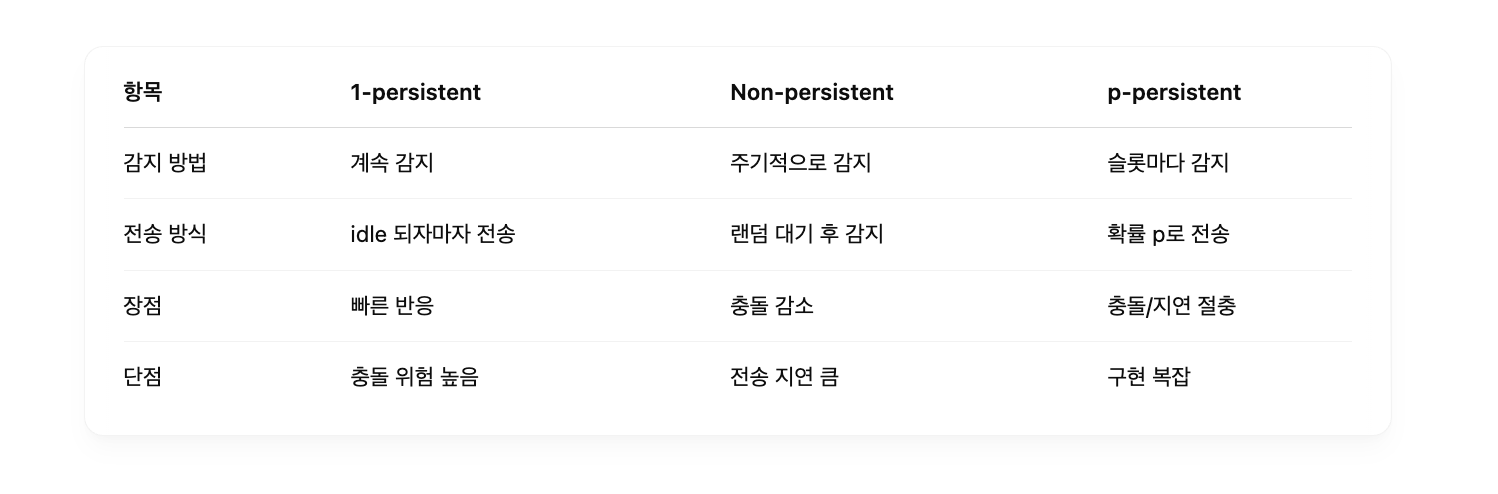Viewport: 1498px width, 494px height.
Task: Click the 전송 지연 큼 cell
Action: pyautogui.click(x=784, y=377)
